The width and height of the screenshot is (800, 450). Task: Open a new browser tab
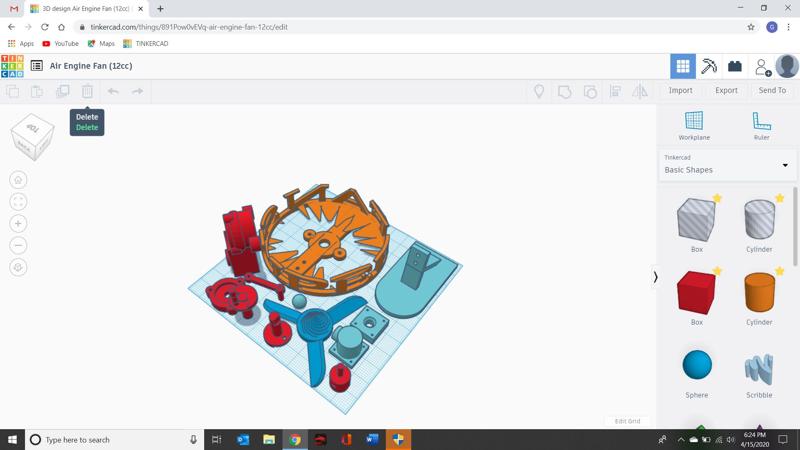point(160,9)
